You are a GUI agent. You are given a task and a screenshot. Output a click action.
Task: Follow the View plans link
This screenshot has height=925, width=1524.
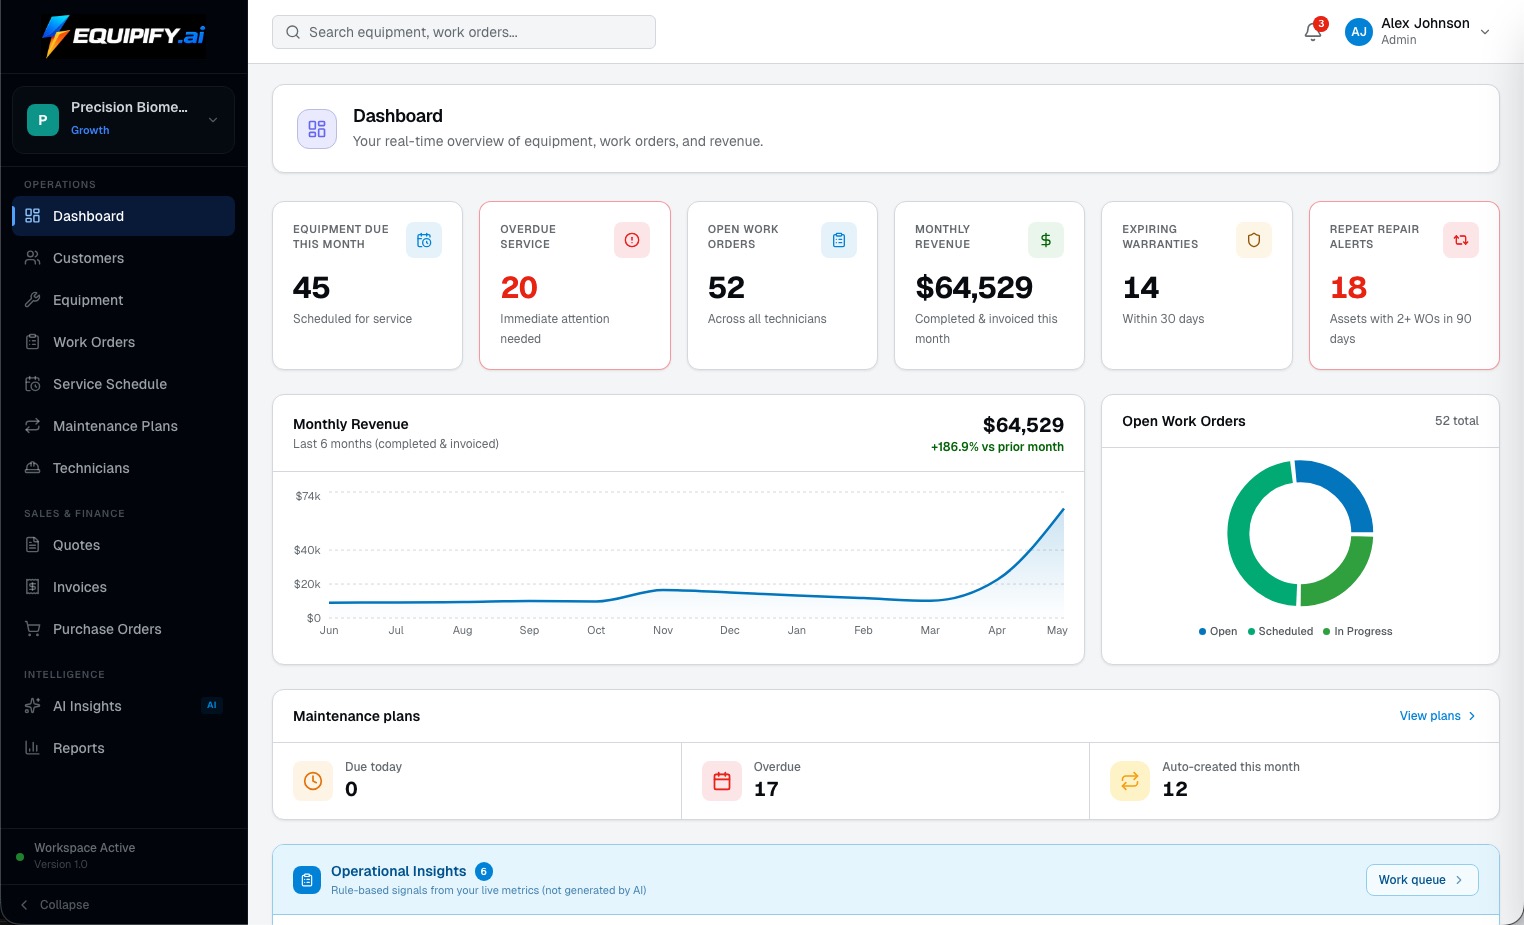pos(1438,716)
